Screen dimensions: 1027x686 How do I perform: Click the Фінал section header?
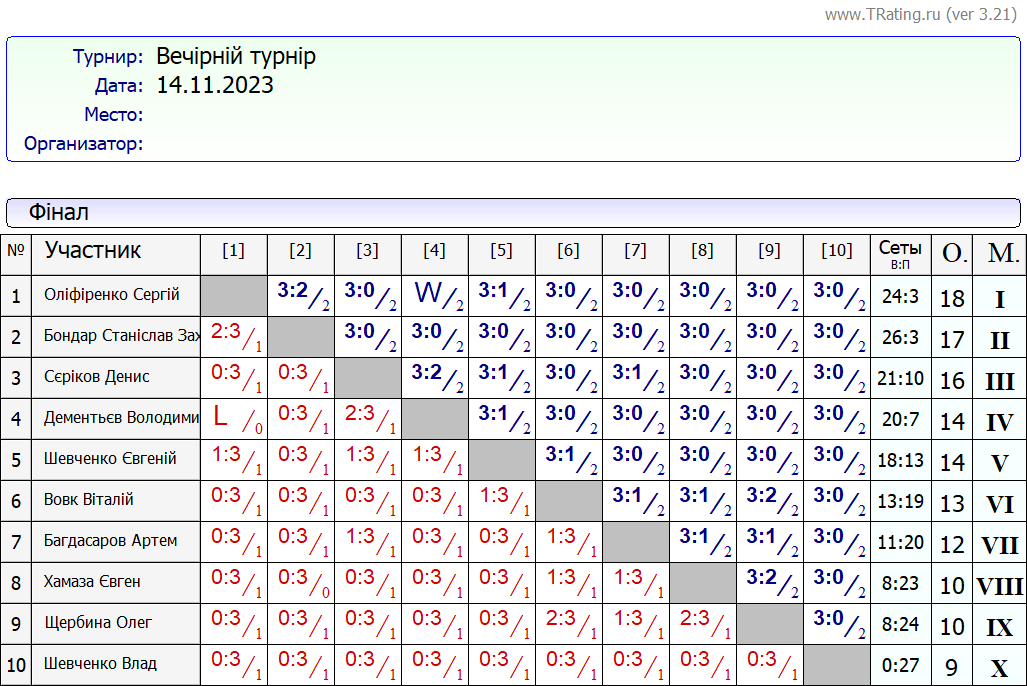point(59,212)
